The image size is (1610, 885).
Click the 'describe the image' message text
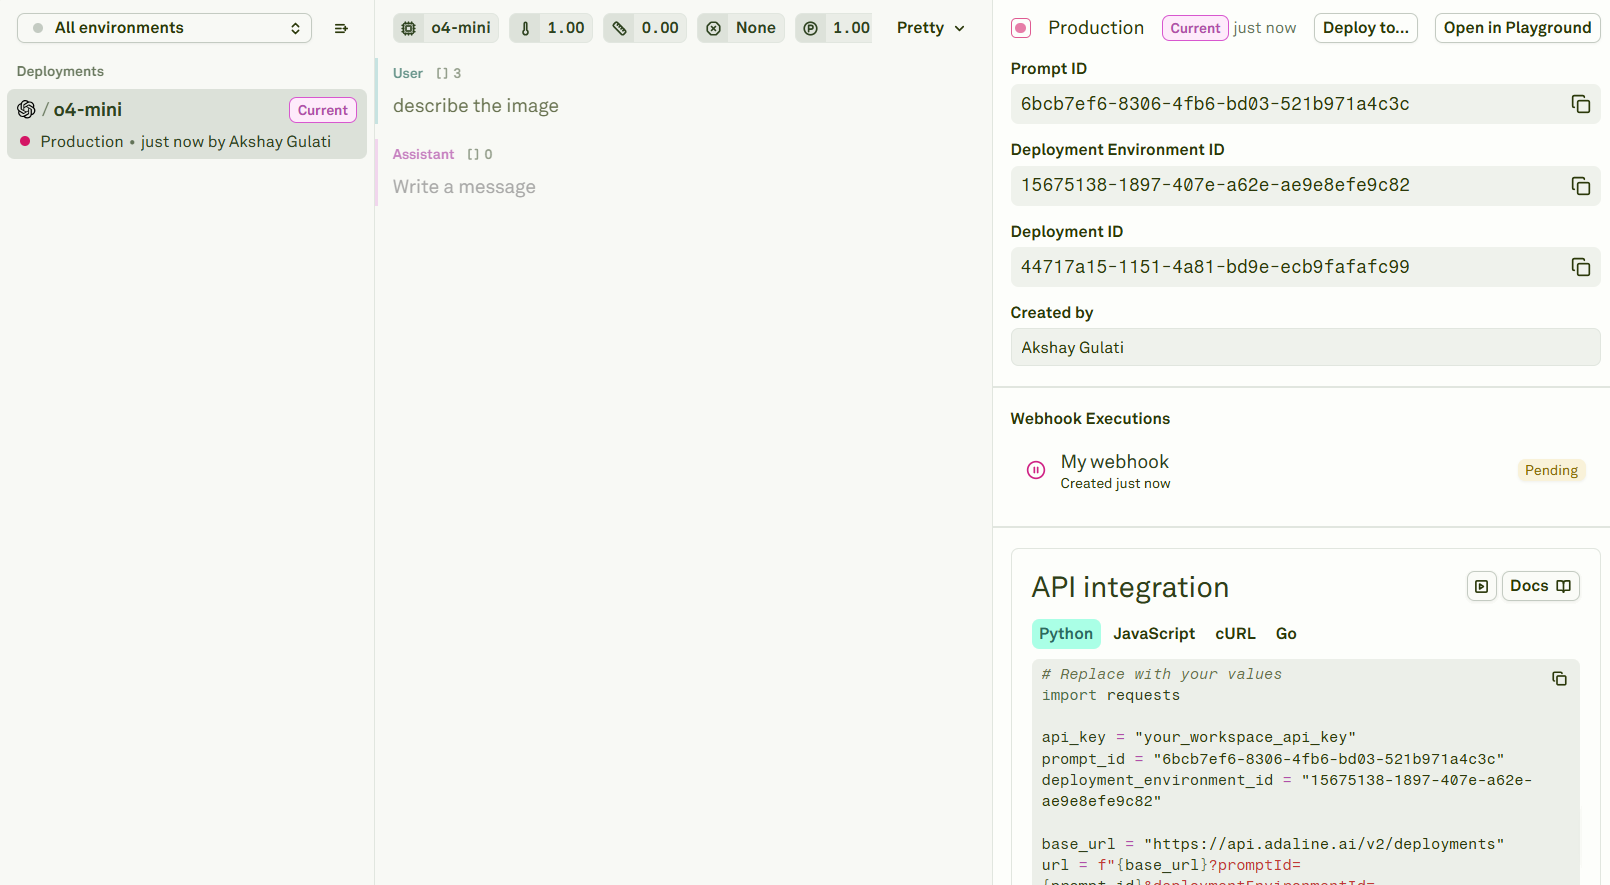tap(476, 106)
